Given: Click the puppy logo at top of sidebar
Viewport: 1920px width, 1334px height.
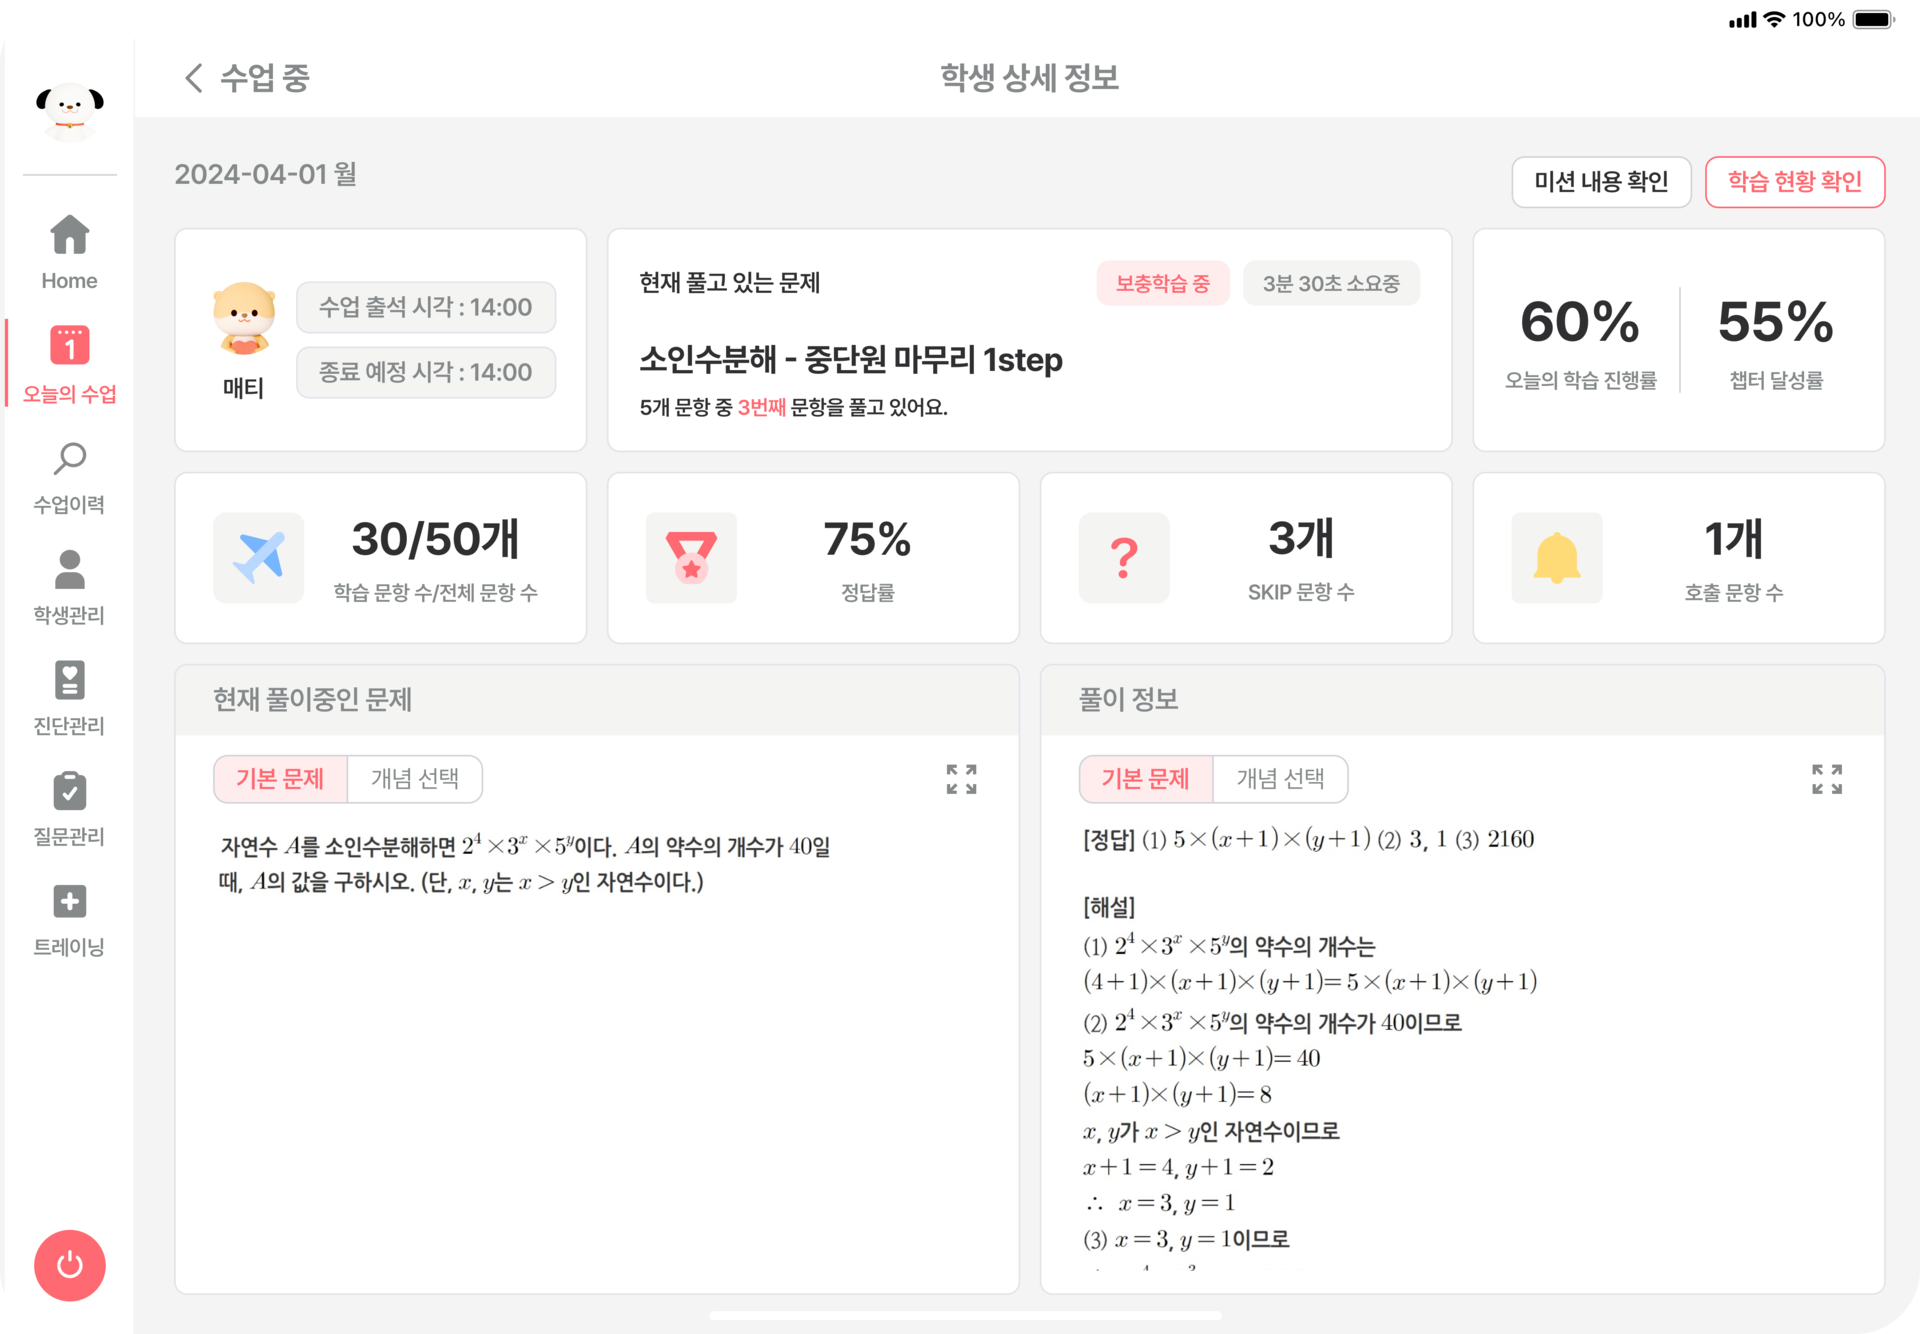Looking at the screenshot, I should (x=70, y=110).
